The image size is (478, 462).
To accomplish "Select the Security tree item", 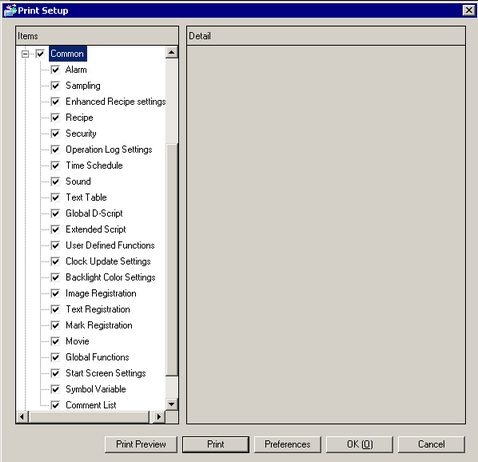I will pyautogui.click(x=81, y=133).
